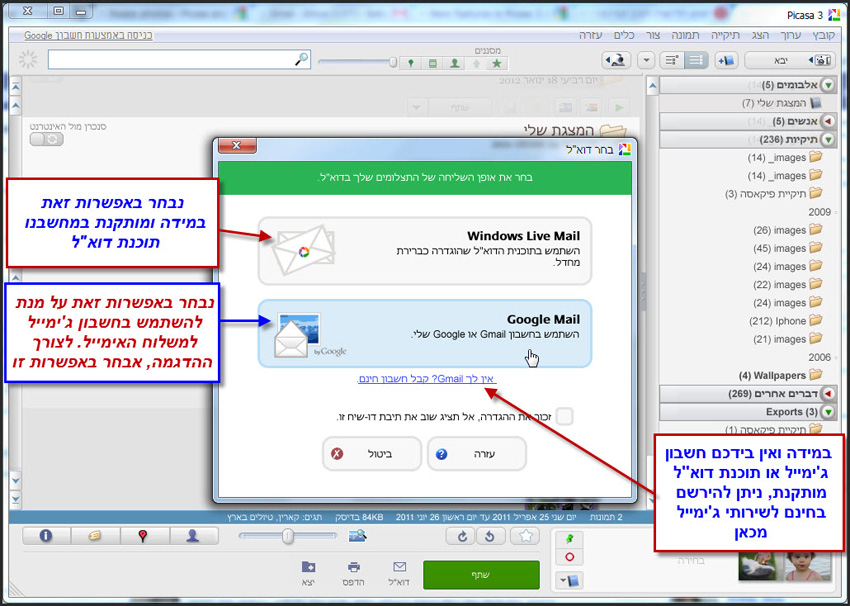Filter by uploaded photos arrow icon
The width and height of the screenshot is (850, 606).
476,63
